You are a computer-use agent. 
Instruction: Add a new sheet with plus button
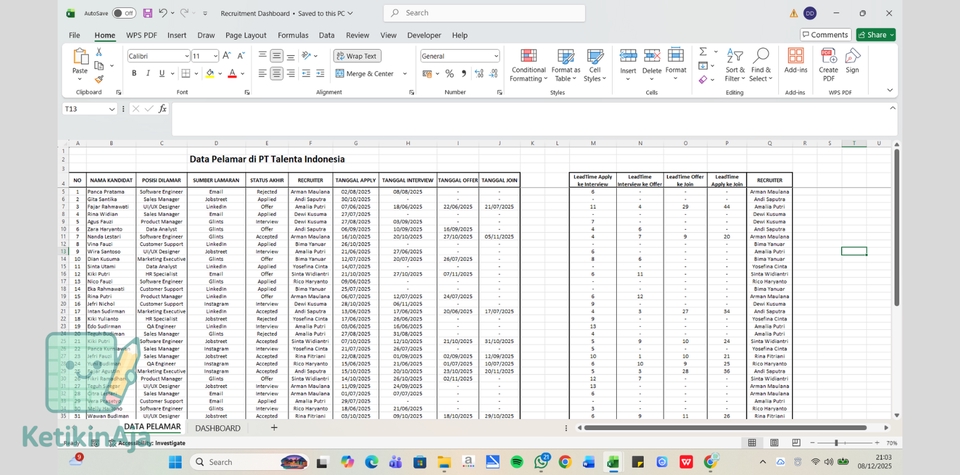[274, 428]
